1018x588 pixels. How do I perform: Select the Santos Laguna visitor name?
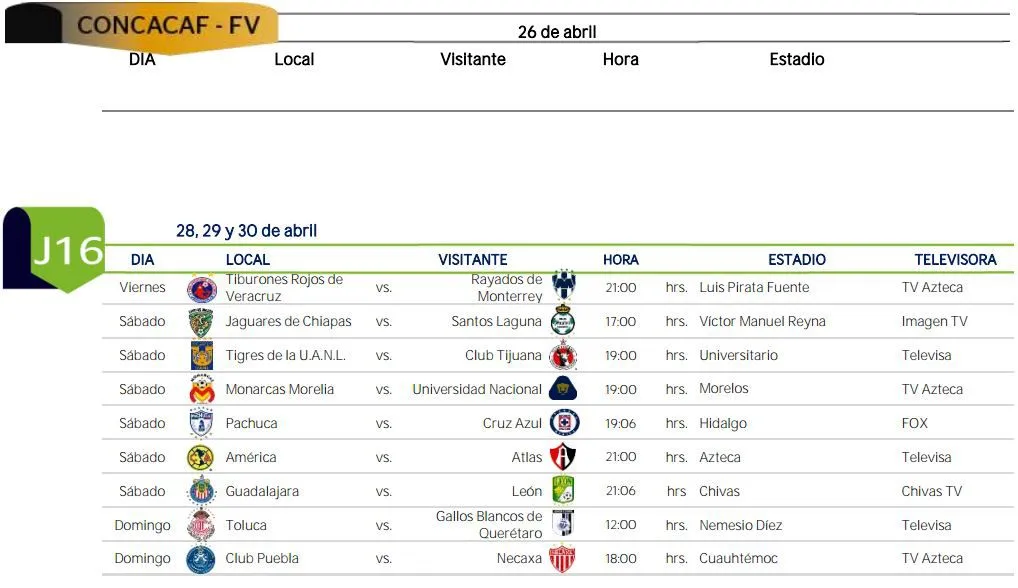(496, 322)
